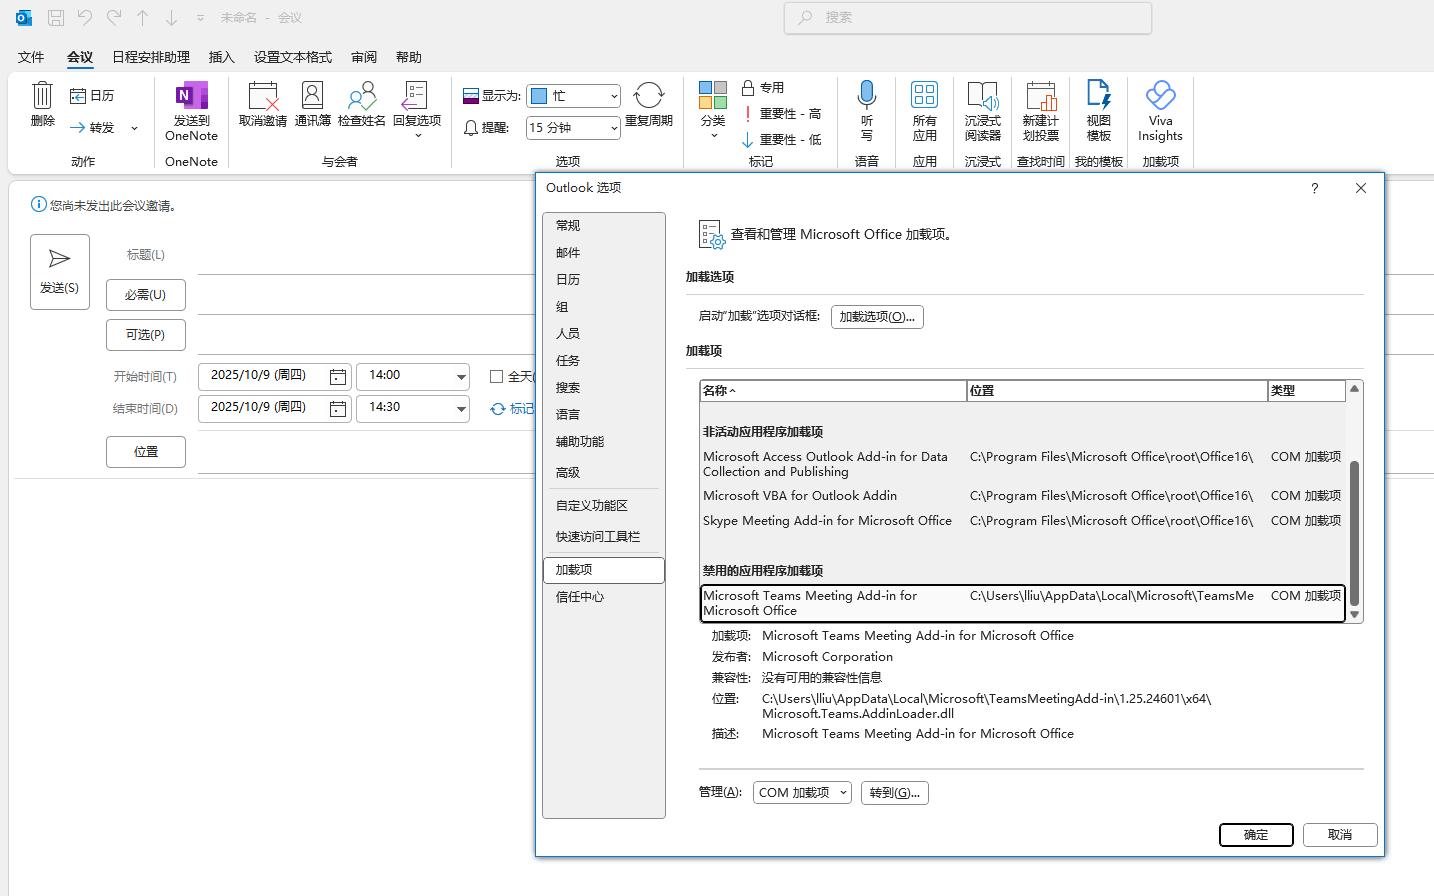Open the Address Book icon
Image resolution: width=1434 pixels, height=896 pixels.
coord(312,97)
